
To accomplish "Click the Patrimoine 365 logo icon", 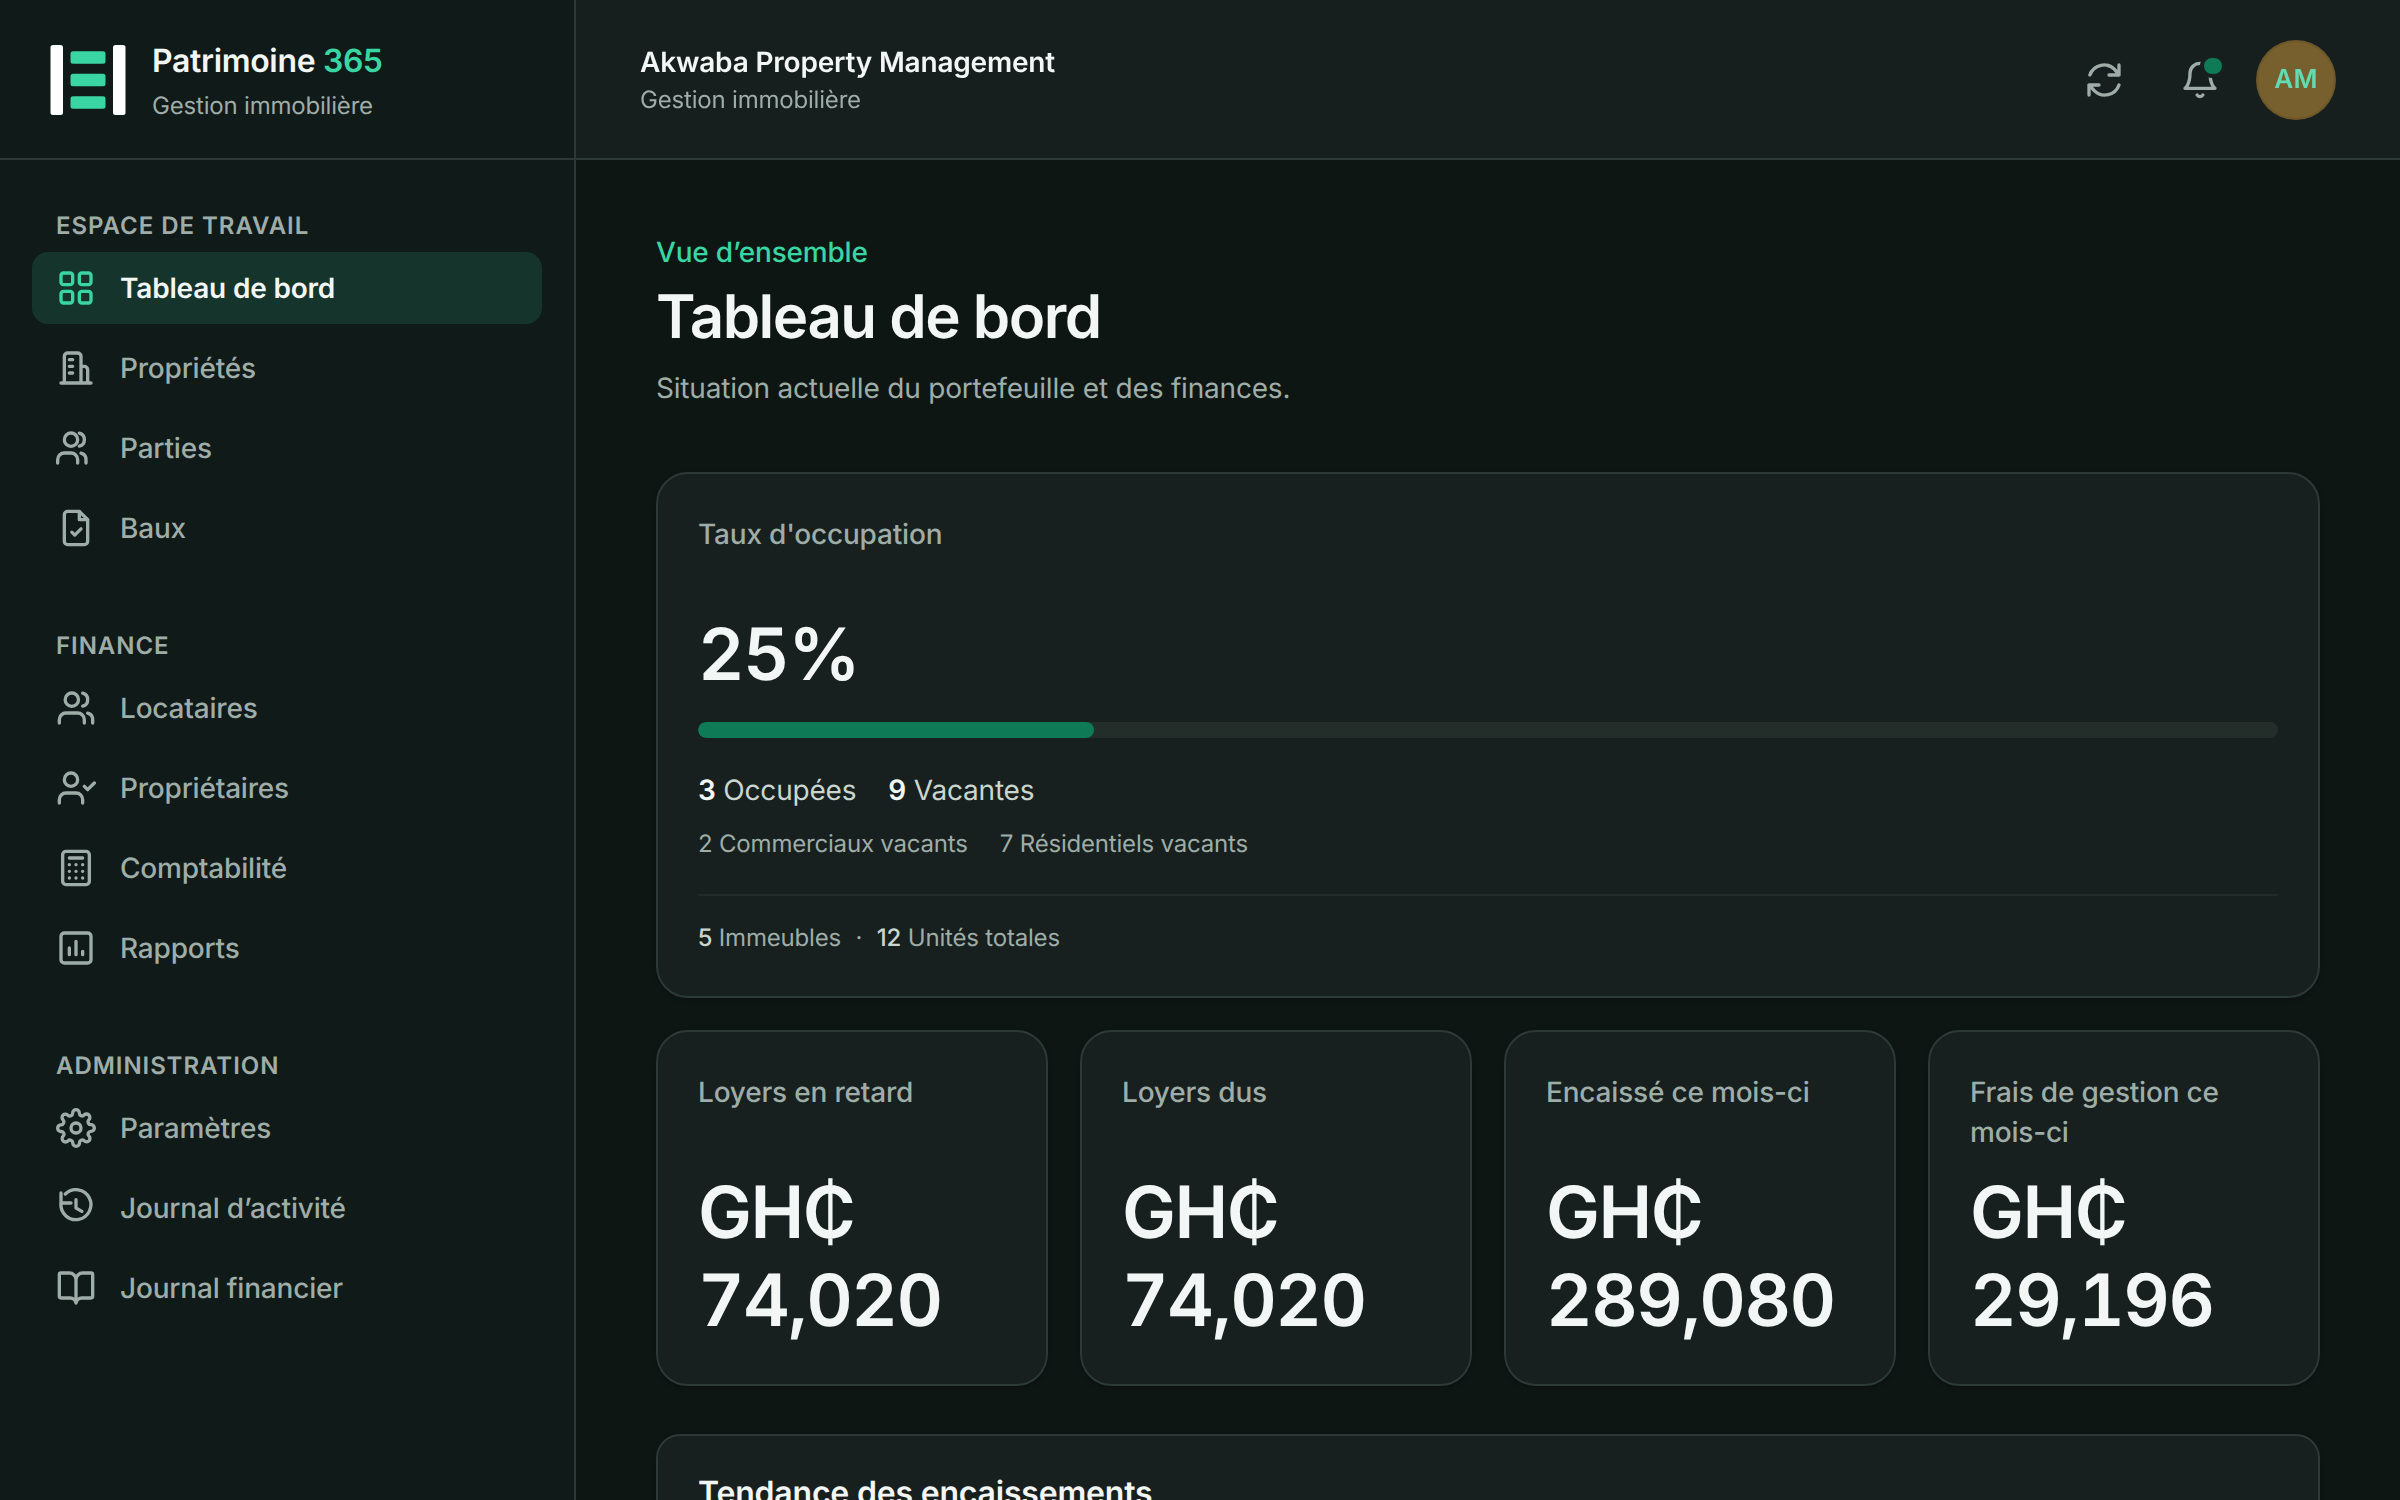I will 88,80.
